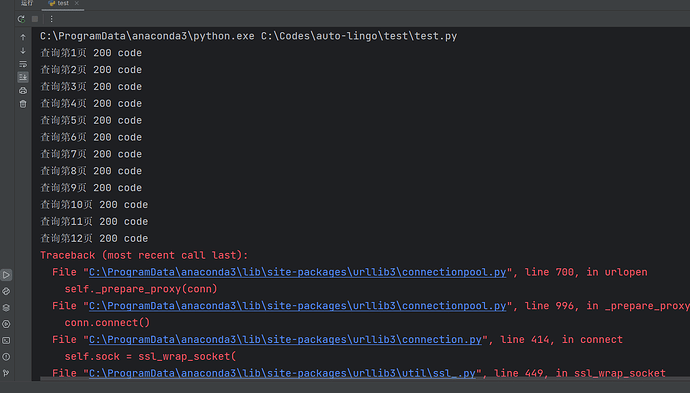Click the '查询第7页 200 code' output line

(x=91, y=154)
